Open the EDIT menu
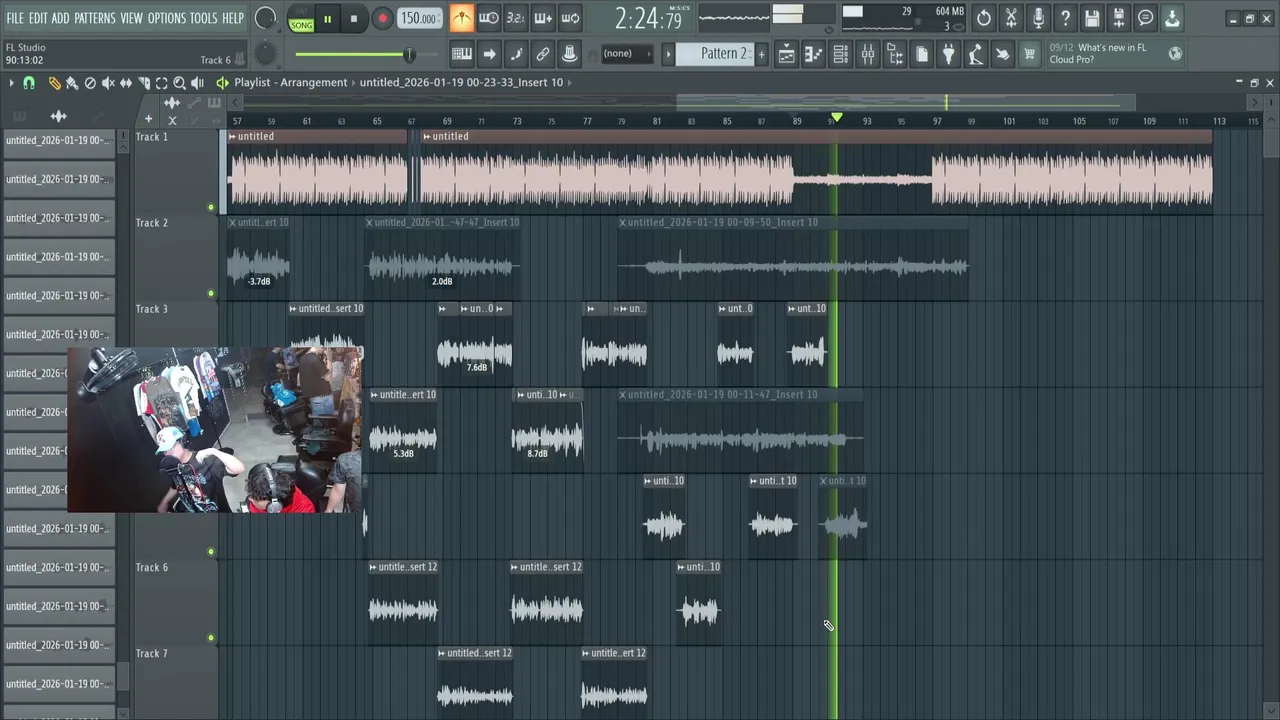1280x720 pixels. pyautogui.click(x=38, y=18)
